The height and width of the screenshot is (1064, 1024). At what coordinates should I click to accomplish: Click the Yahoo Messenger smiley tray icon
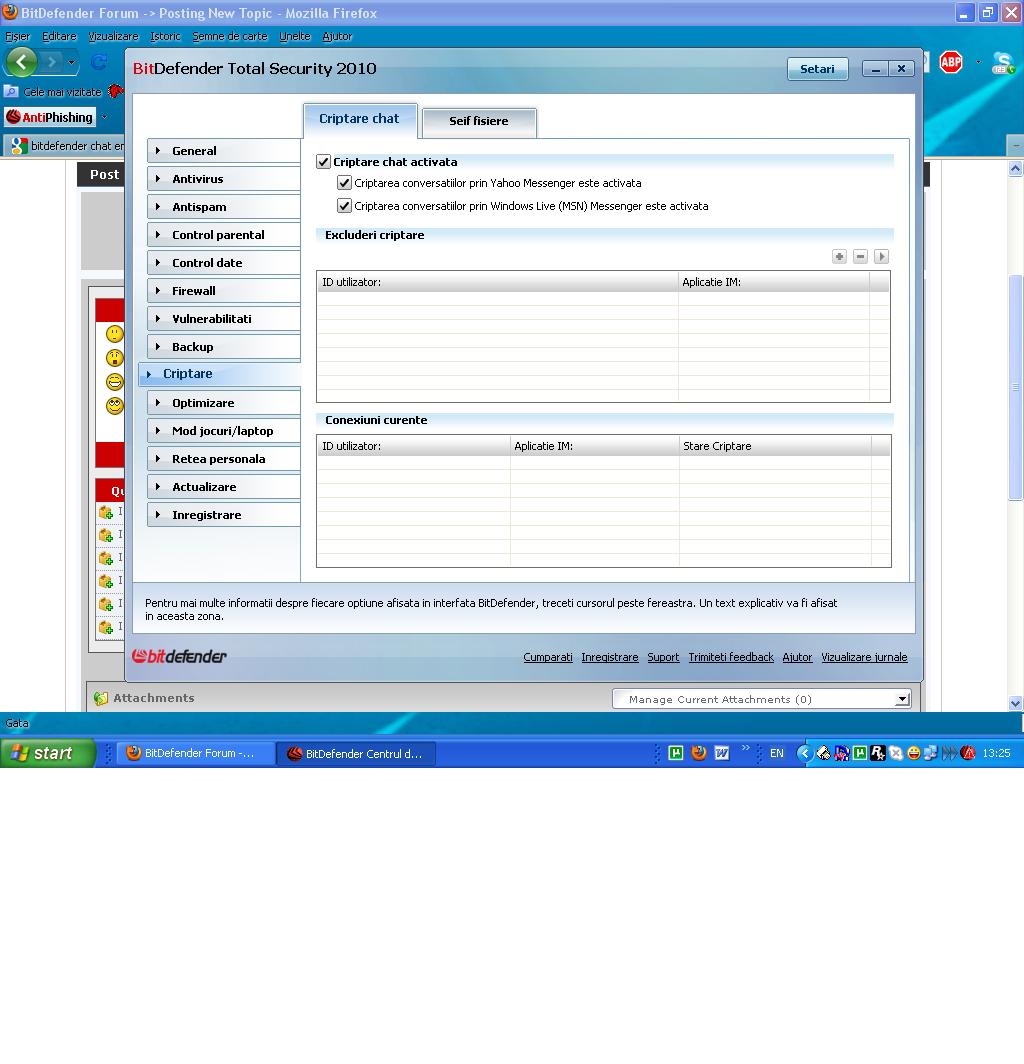(x=913, y=753)
